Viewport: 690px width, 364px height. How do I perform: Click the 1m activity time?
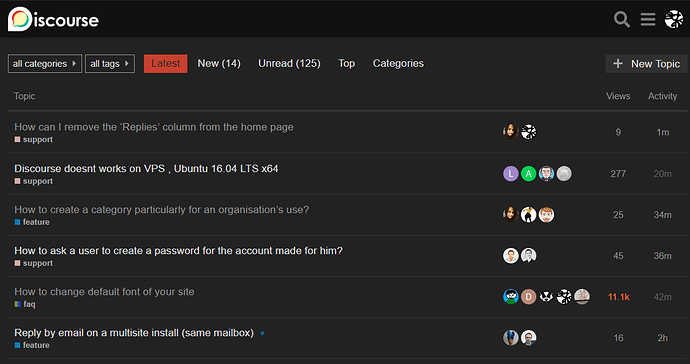[x=663, y=132]
